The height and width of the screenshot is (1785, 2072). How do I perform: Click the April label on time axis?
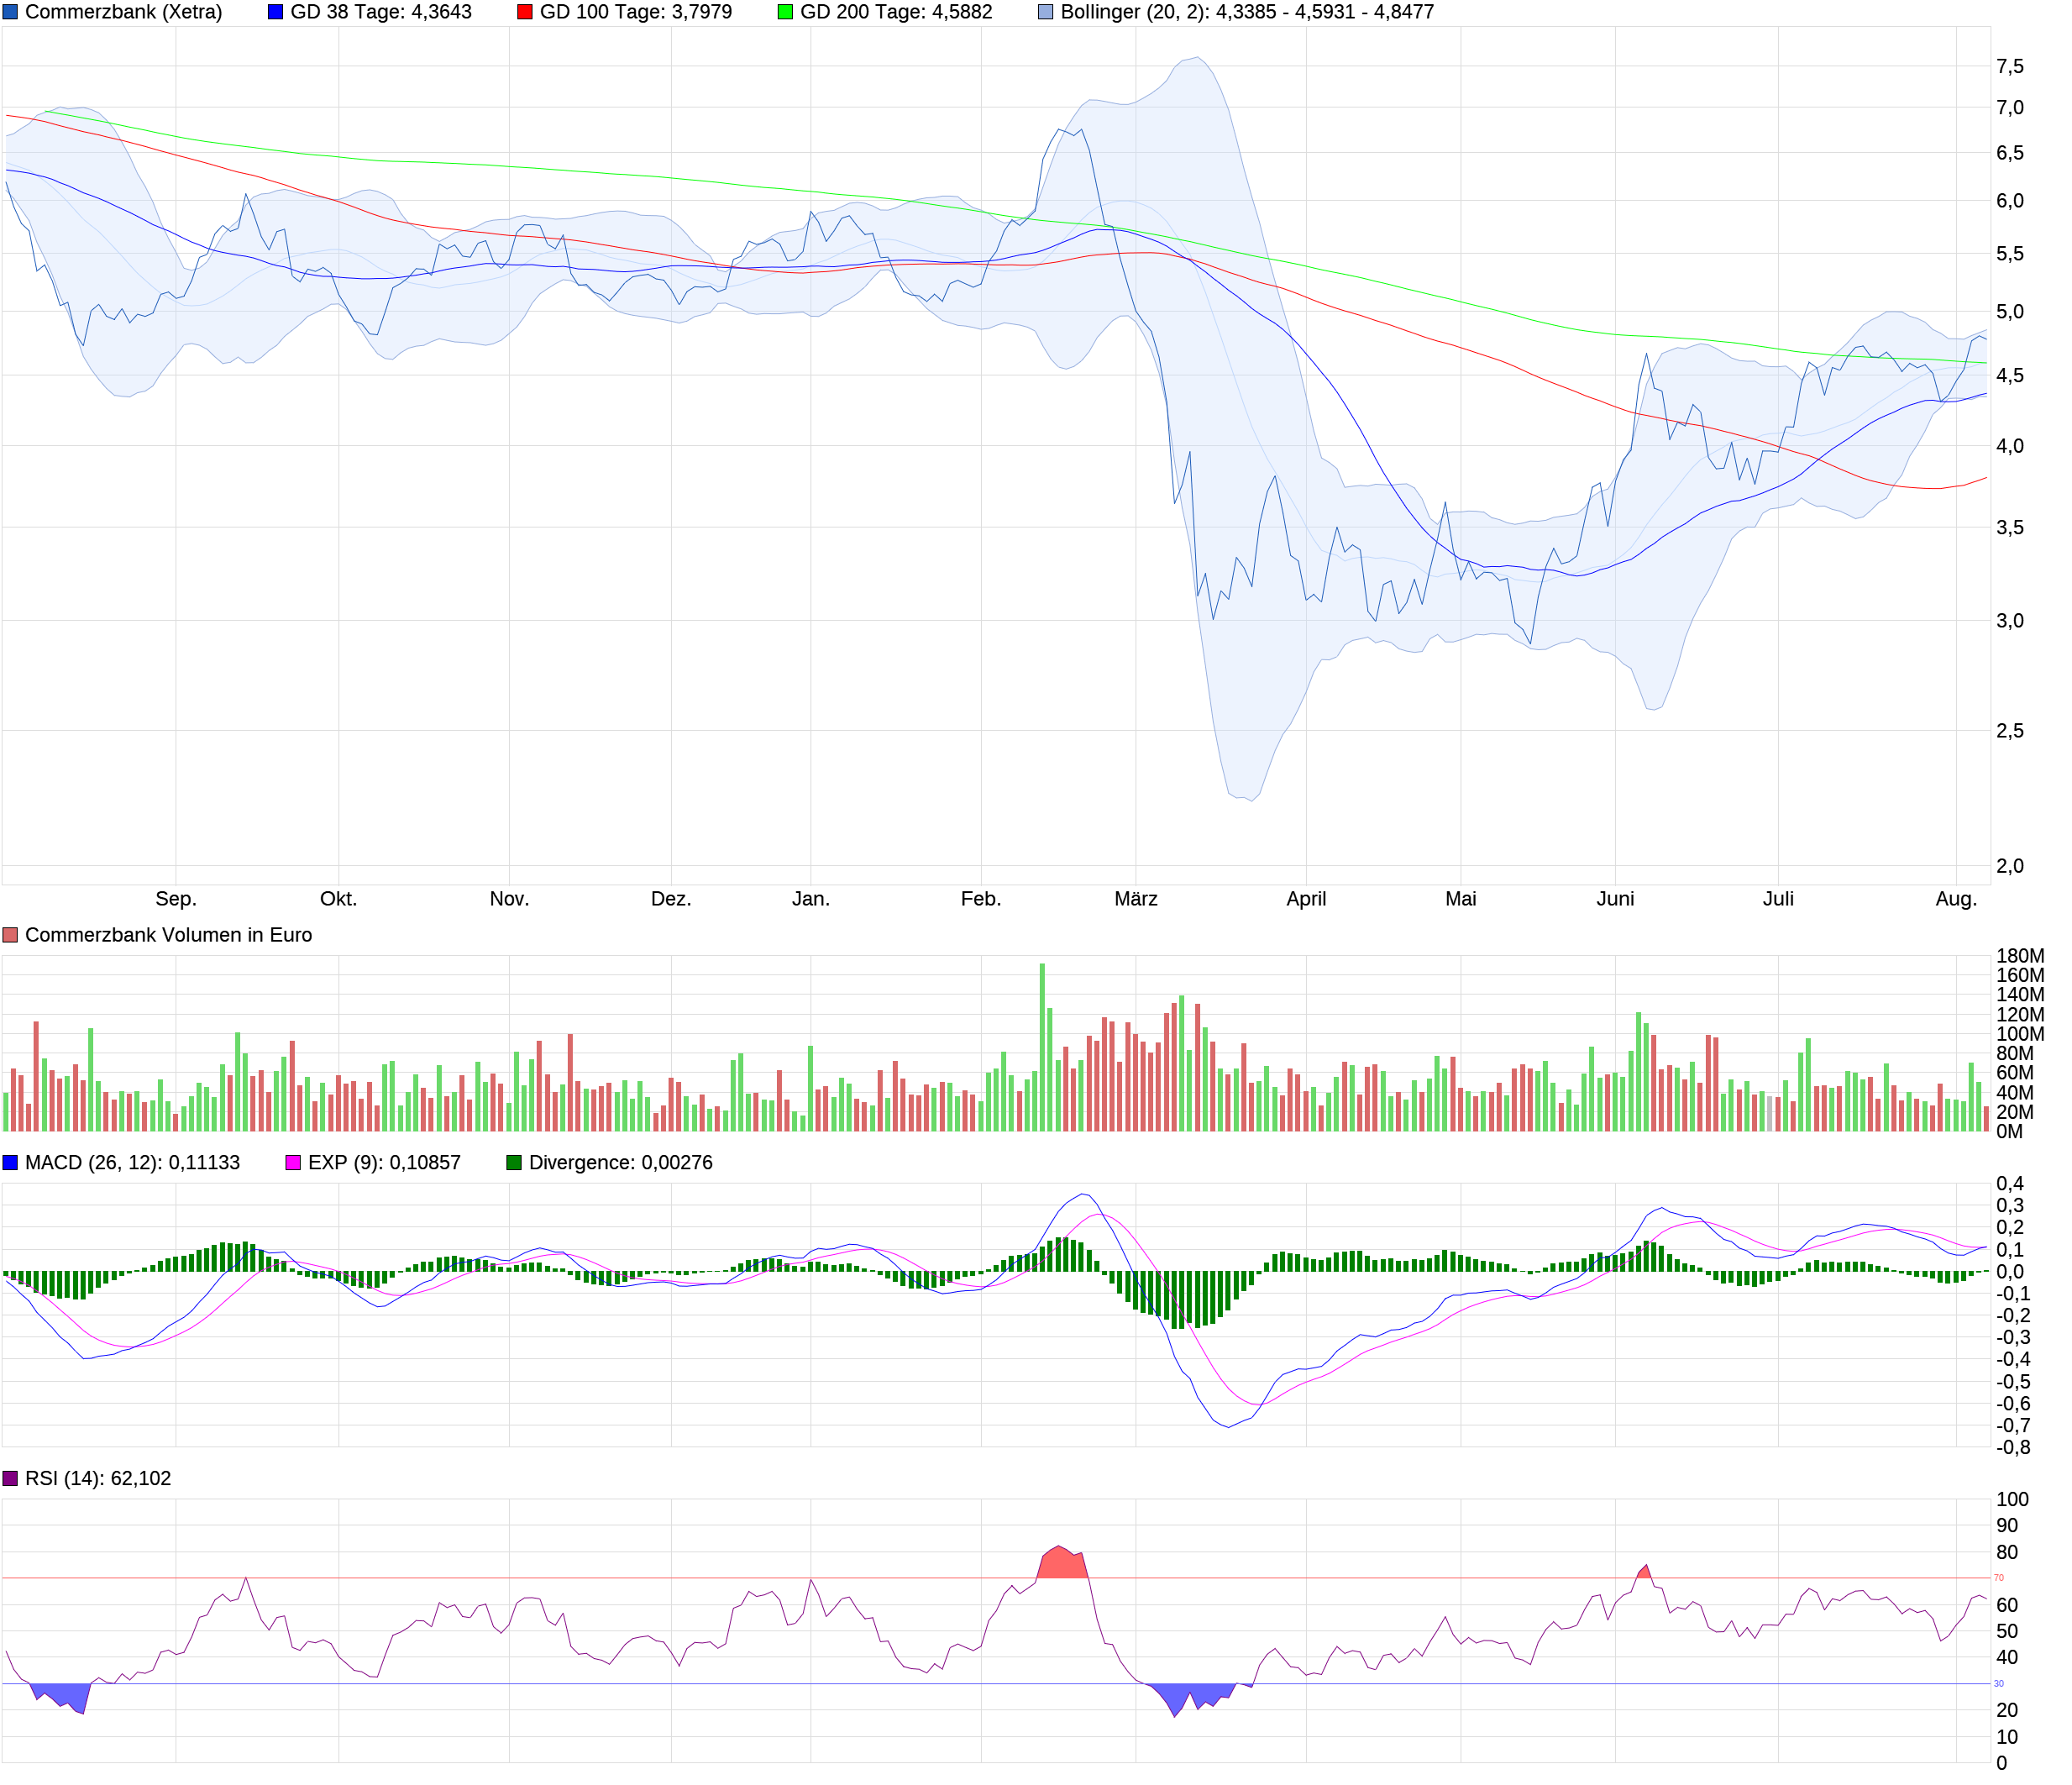click(x=1306, y=899)
